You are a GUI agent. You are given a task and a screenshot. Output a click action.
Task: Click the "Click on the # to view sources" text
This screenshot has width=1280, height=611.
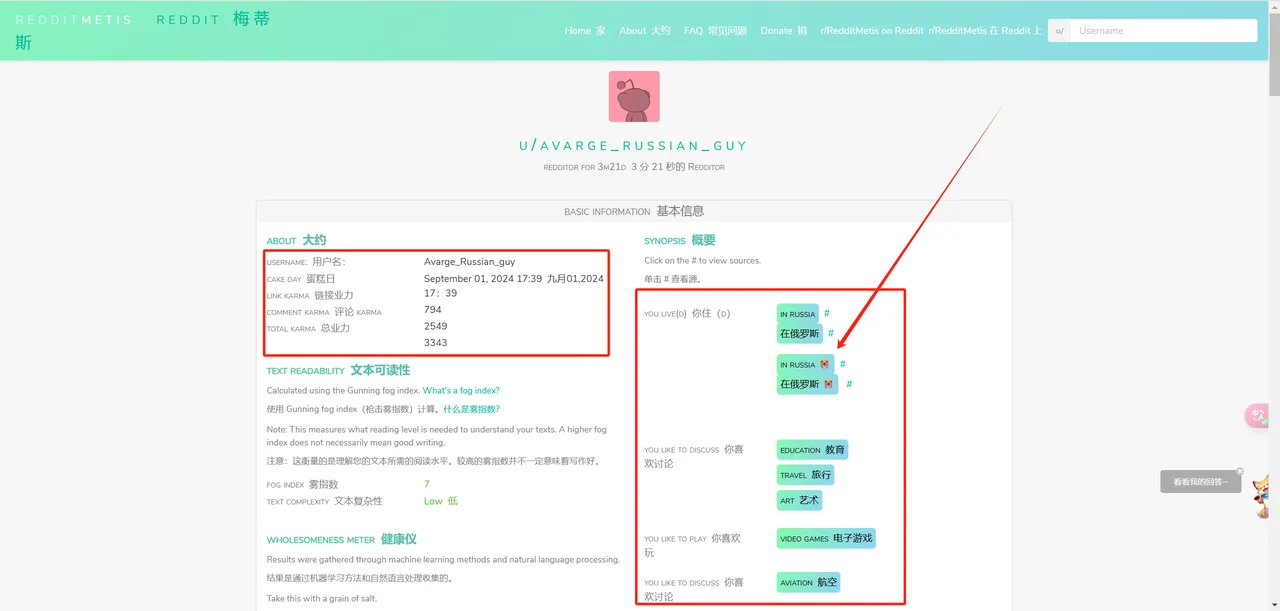(x=702, y=261)
